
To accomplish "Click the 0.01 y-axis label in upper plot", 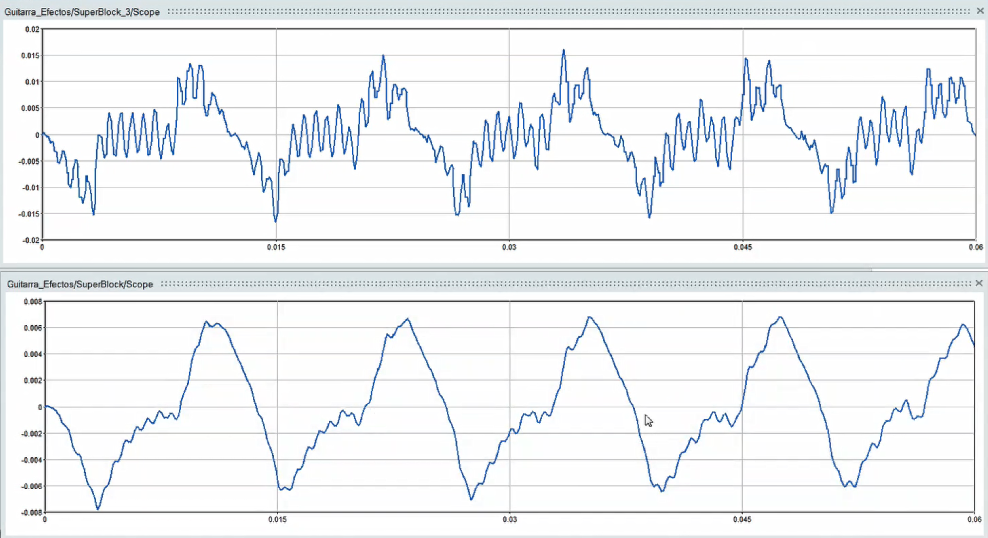I will (31, 82).
